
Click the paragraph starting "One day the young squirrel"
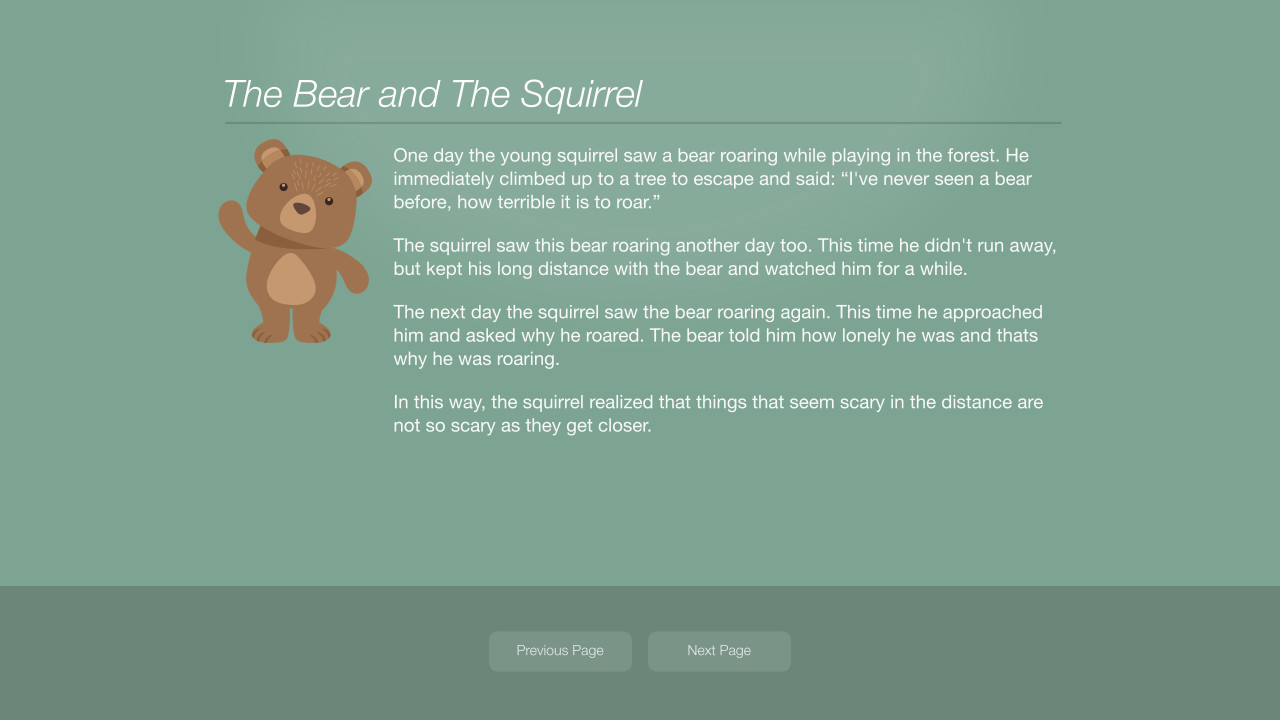click(712, 179)
